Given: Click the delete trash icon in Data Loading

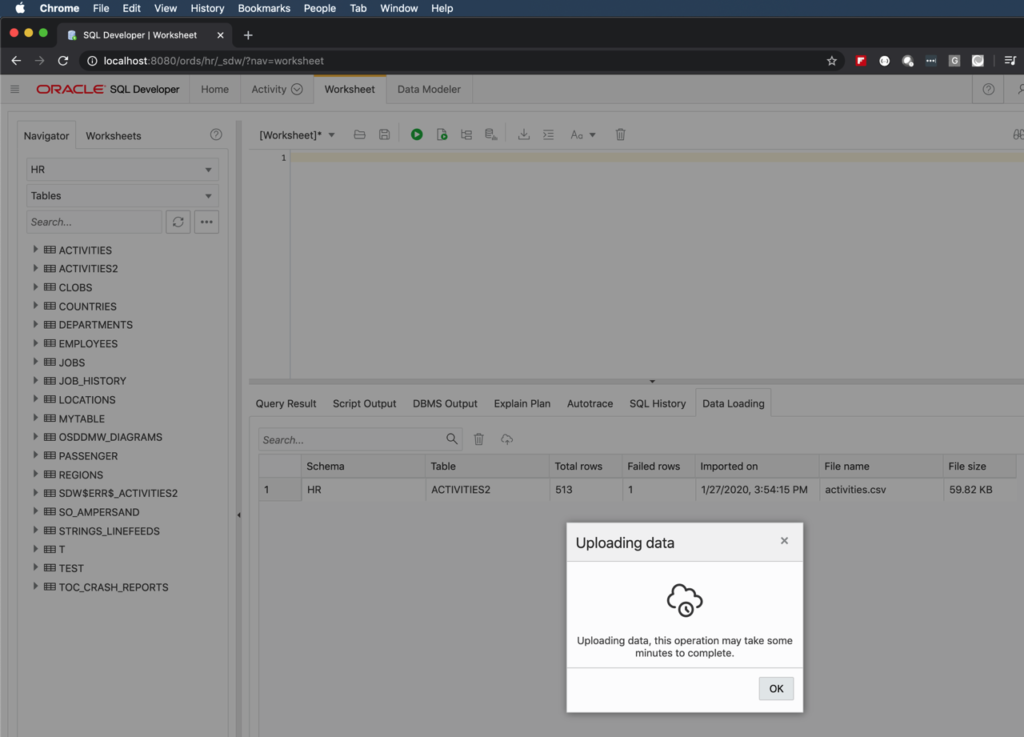Looking at the screenshot, I should (479, 439).
